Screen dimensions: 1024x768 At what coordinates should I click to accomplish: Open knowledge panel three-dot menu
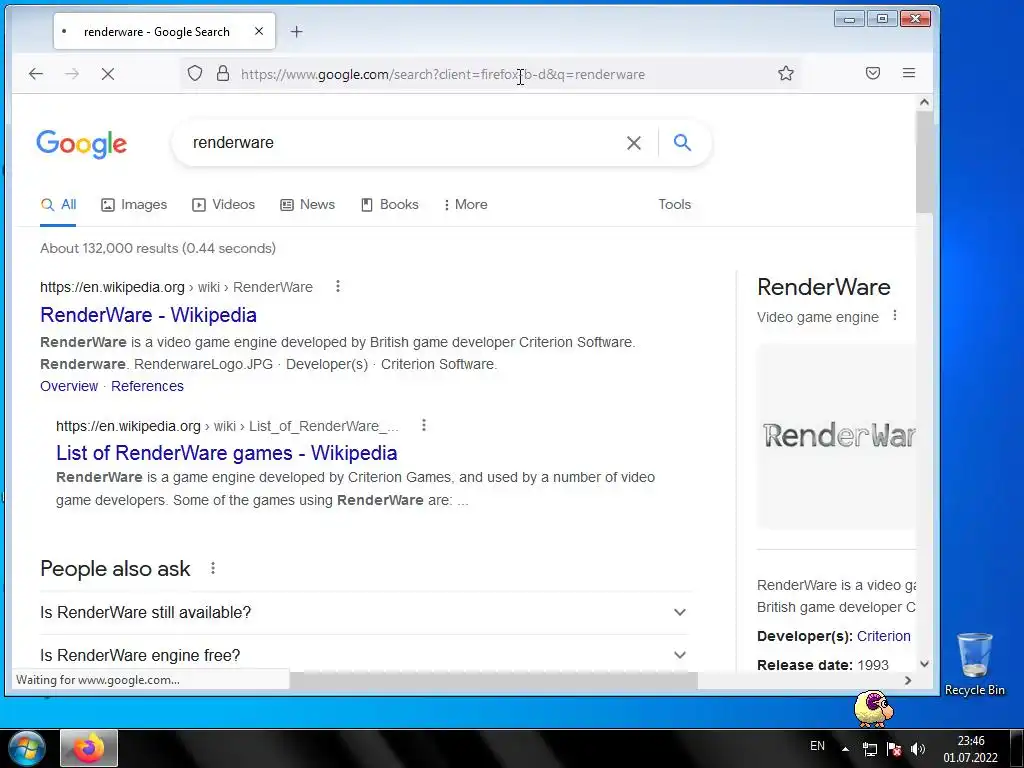coord(895,316)
